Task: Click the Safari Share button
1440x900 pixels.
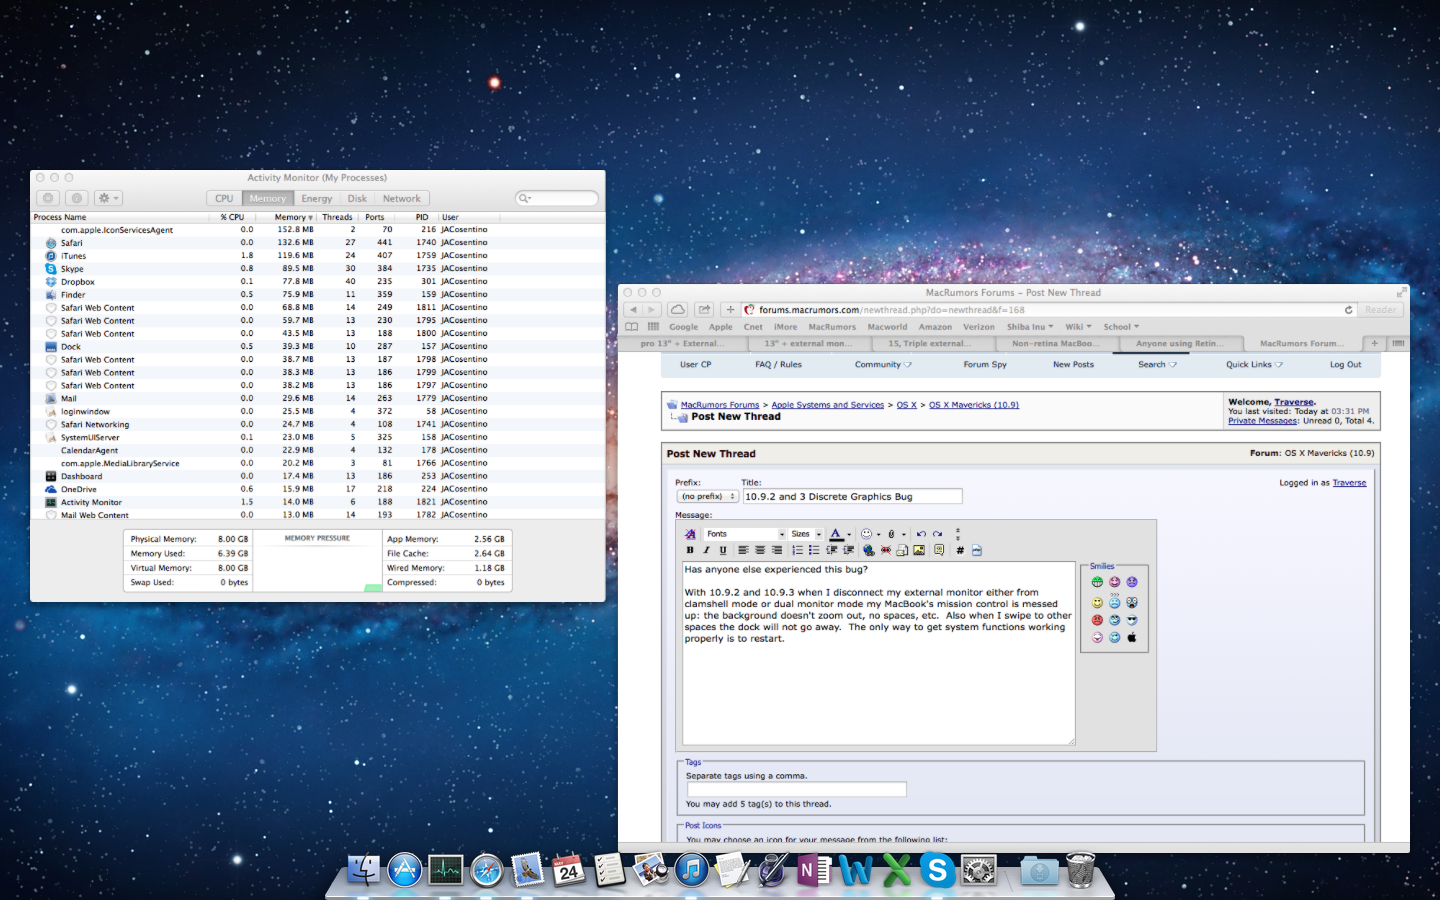Action: [704, 310]
